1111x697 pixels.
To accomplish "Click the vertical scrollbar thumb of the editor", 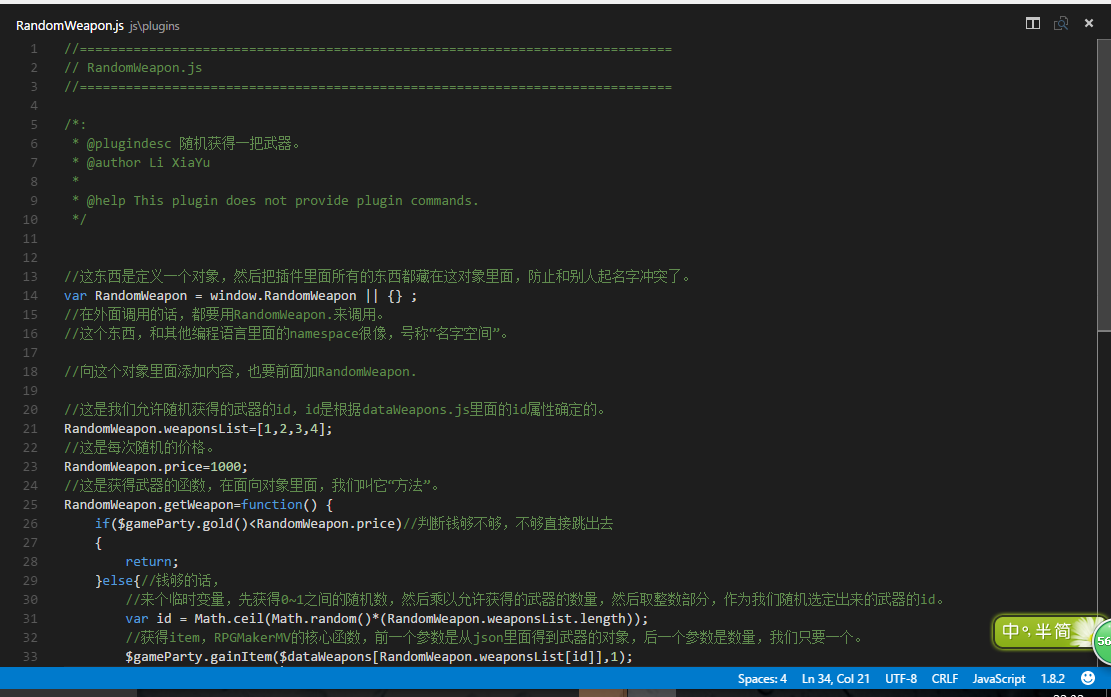I will pyautogui.click(x=1104, y=184).
